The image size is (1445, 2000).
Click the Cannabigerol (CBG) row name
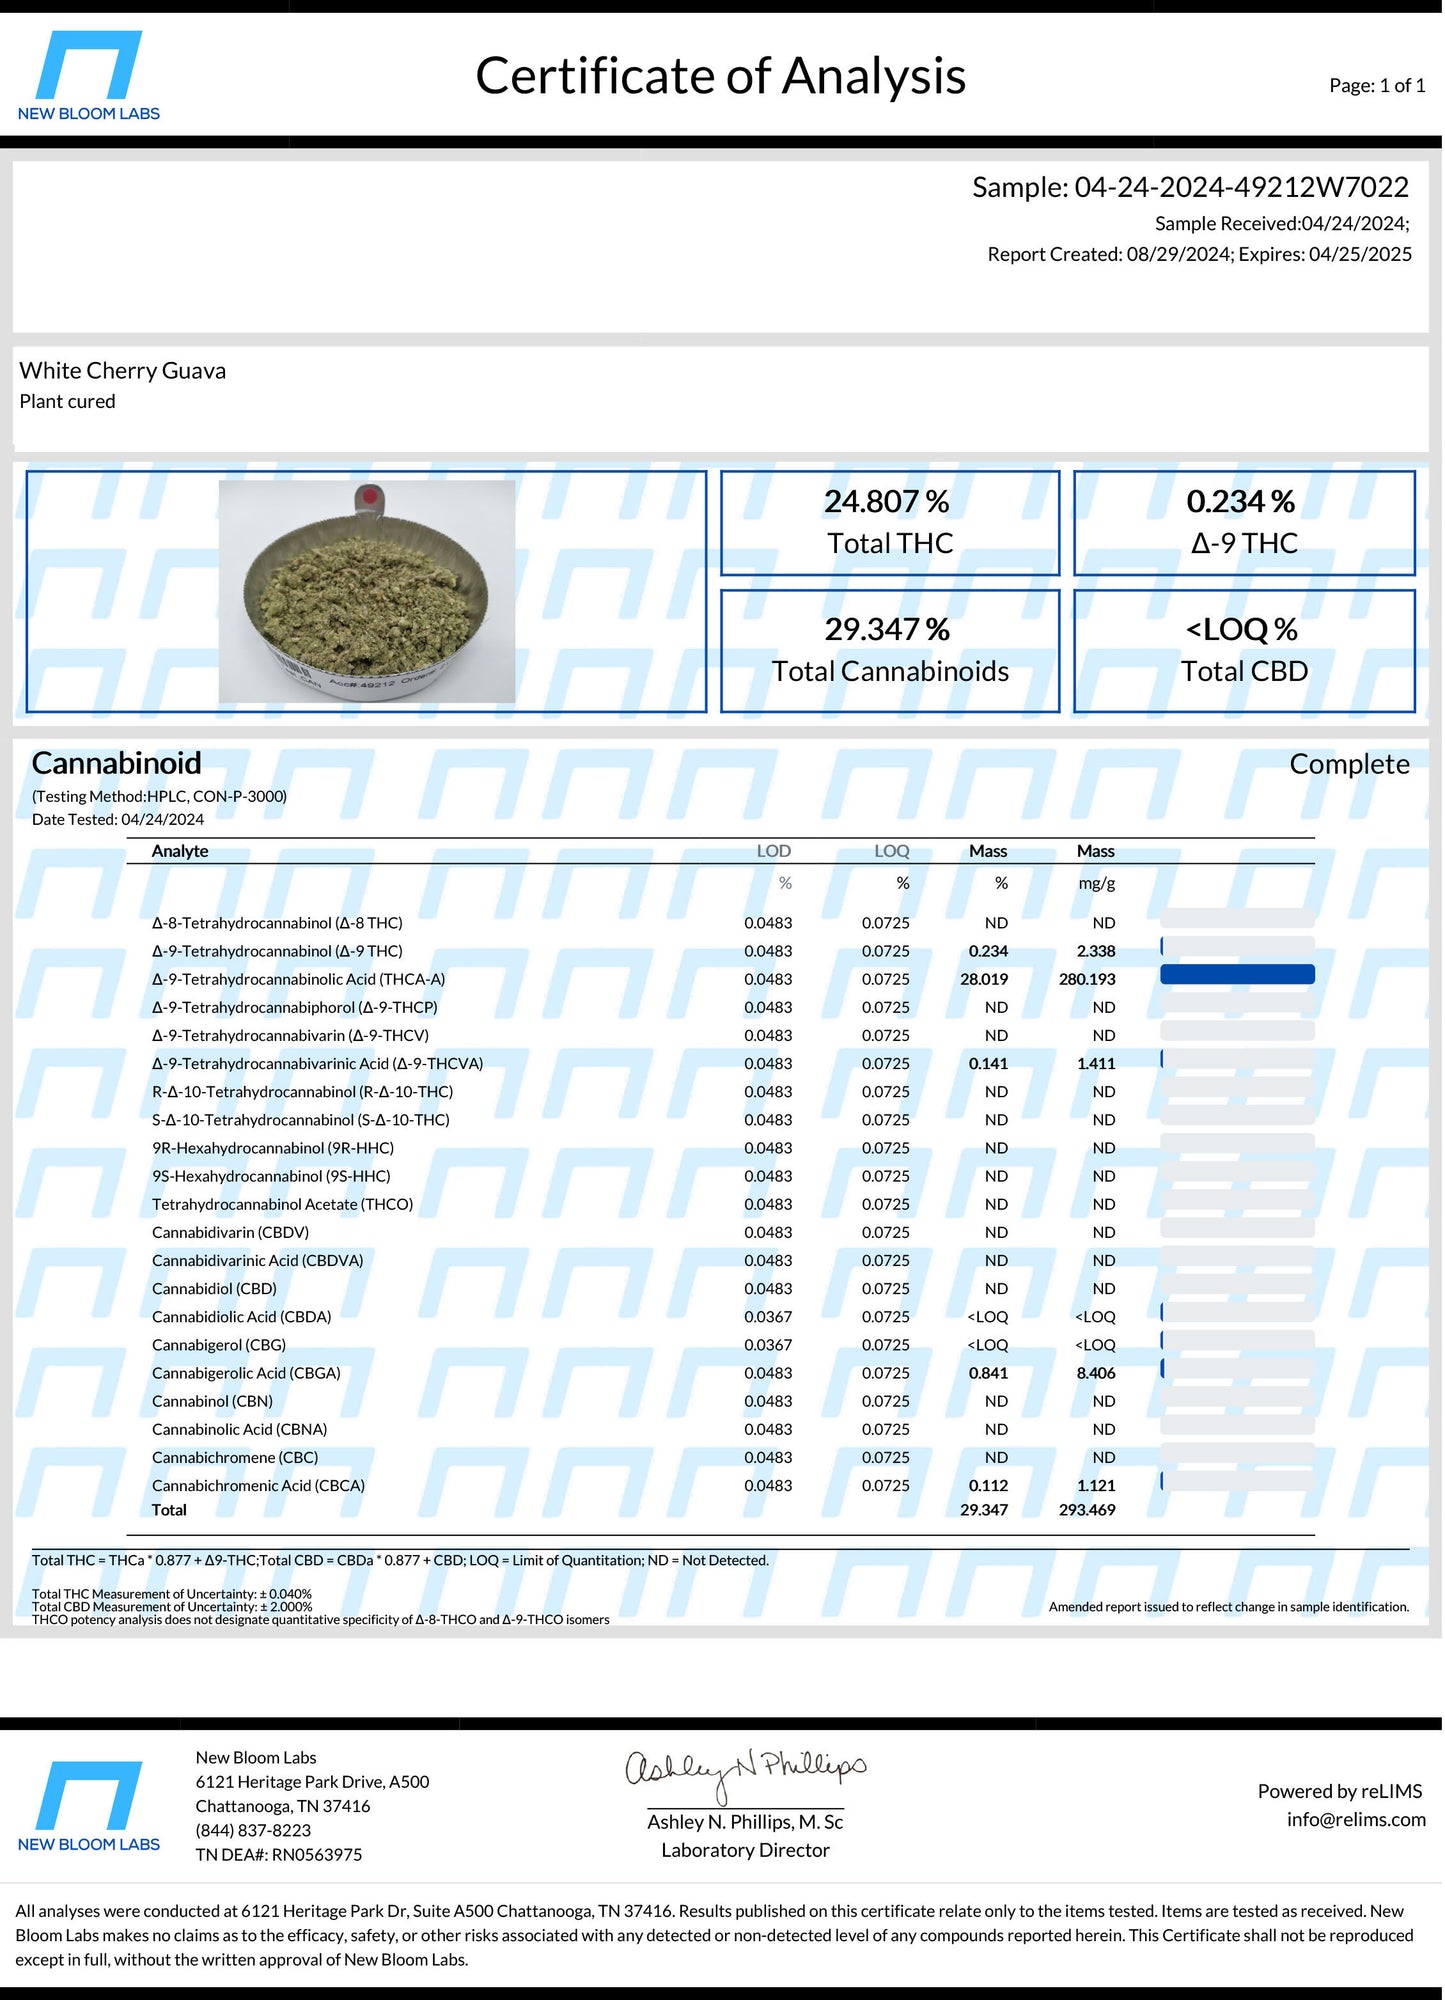219,1345
